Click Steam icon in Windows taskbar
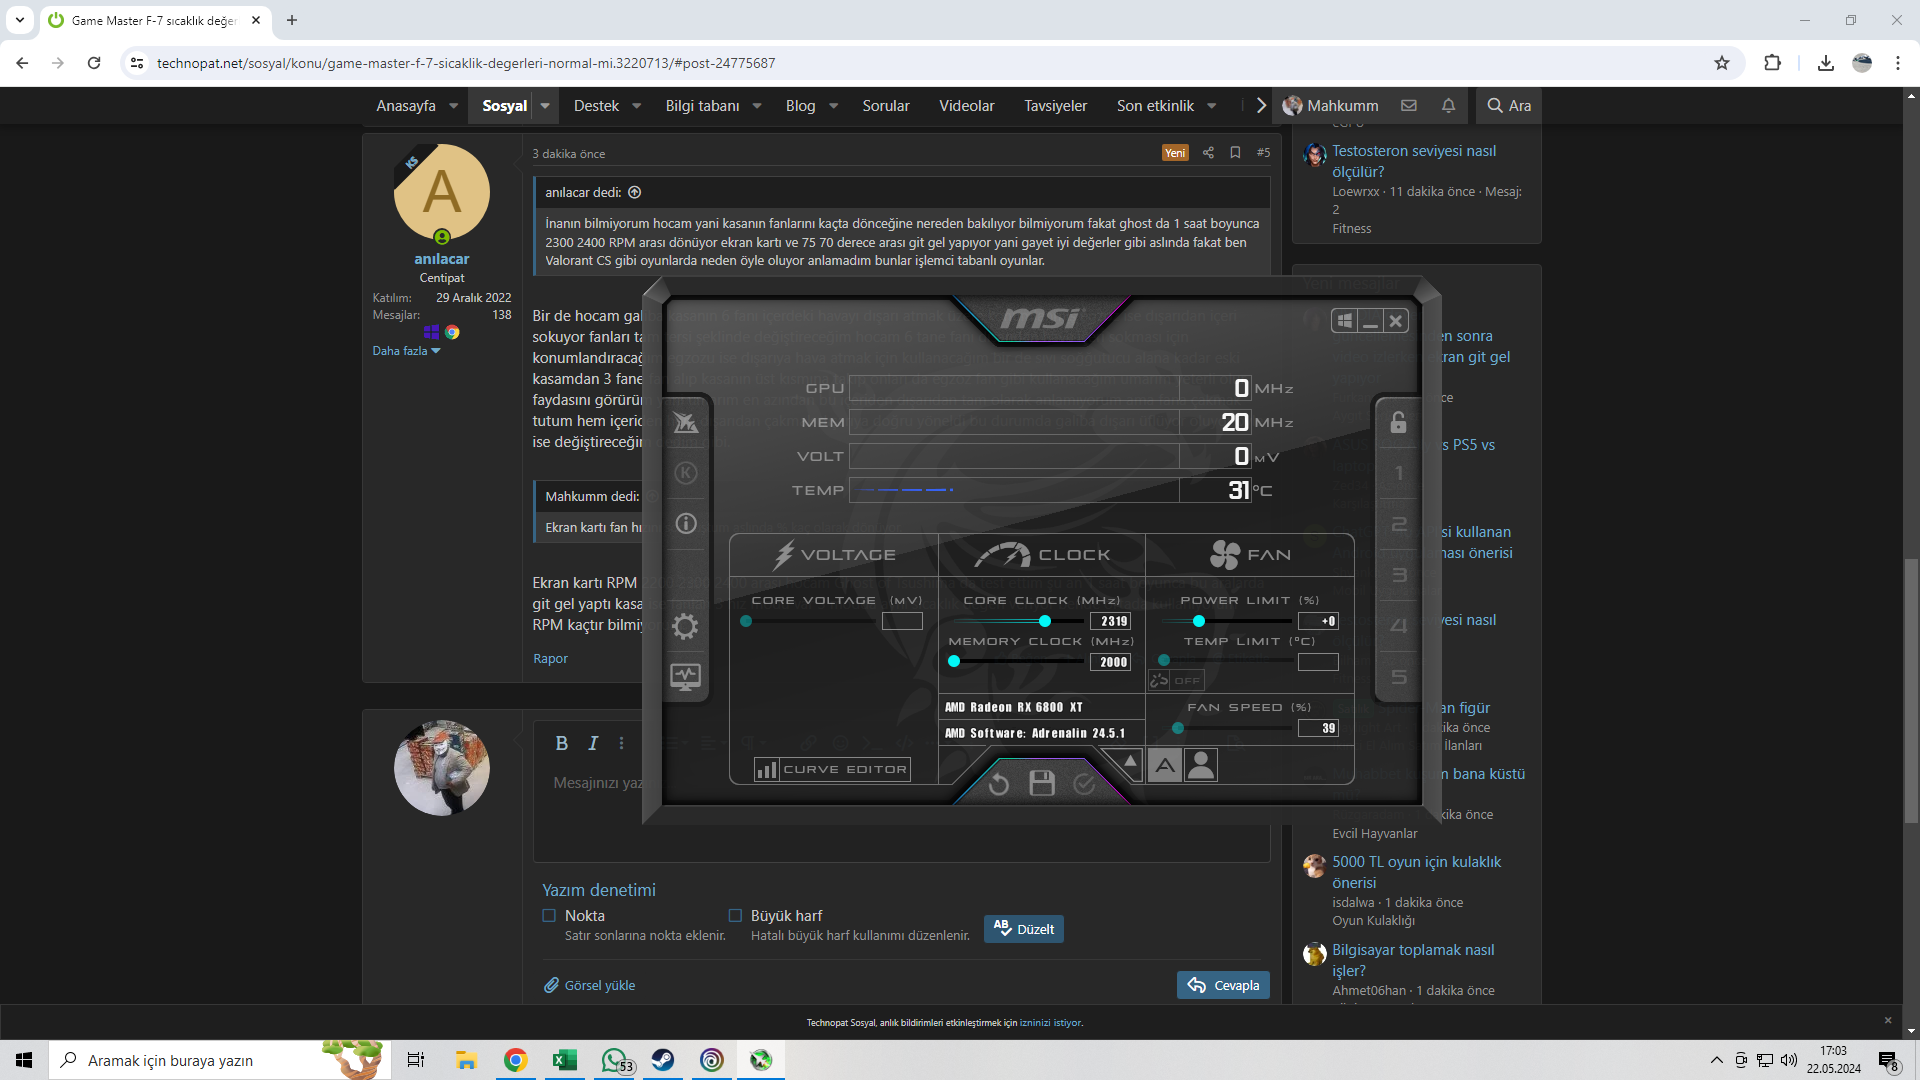Image resolution: width=1920 pixels, height=1080 pixels. [662, 1060]
